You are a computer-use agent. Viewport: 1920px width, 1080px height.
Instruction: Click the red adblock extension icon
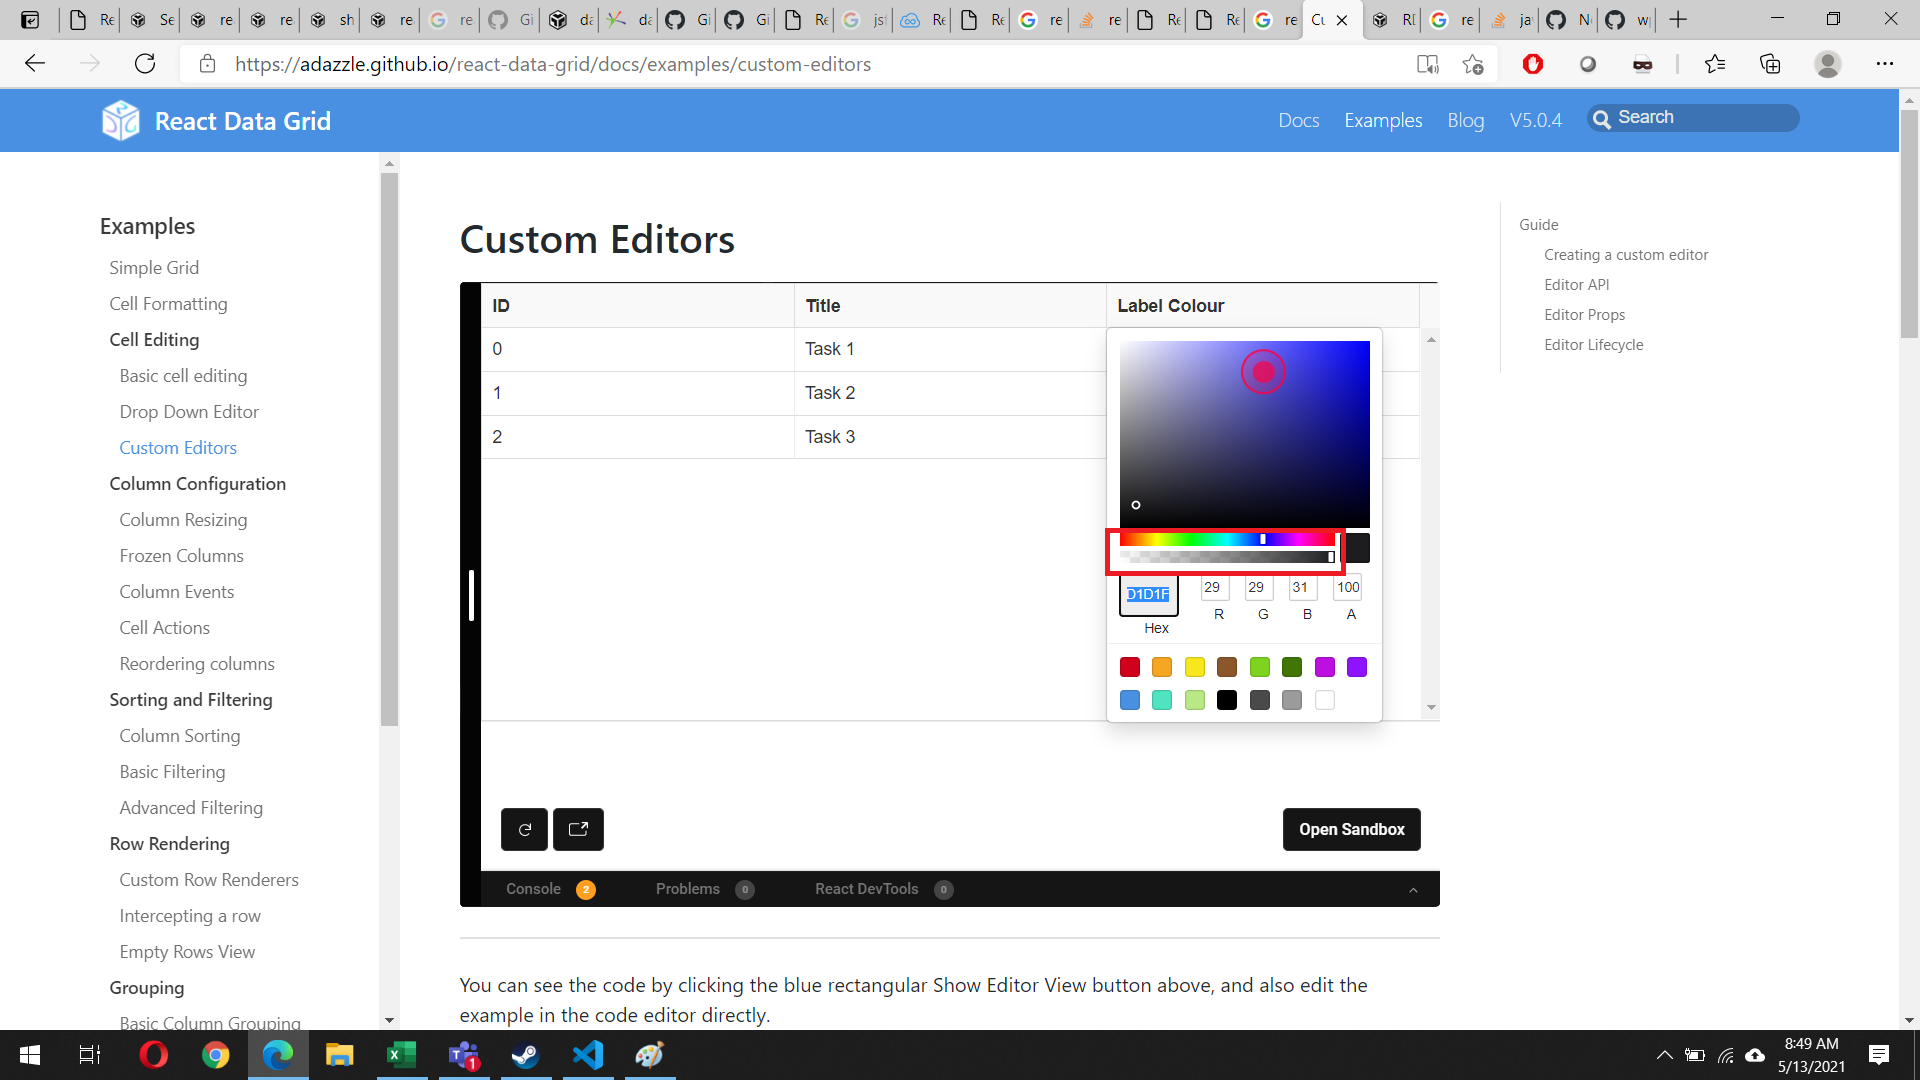(1533, 63)
